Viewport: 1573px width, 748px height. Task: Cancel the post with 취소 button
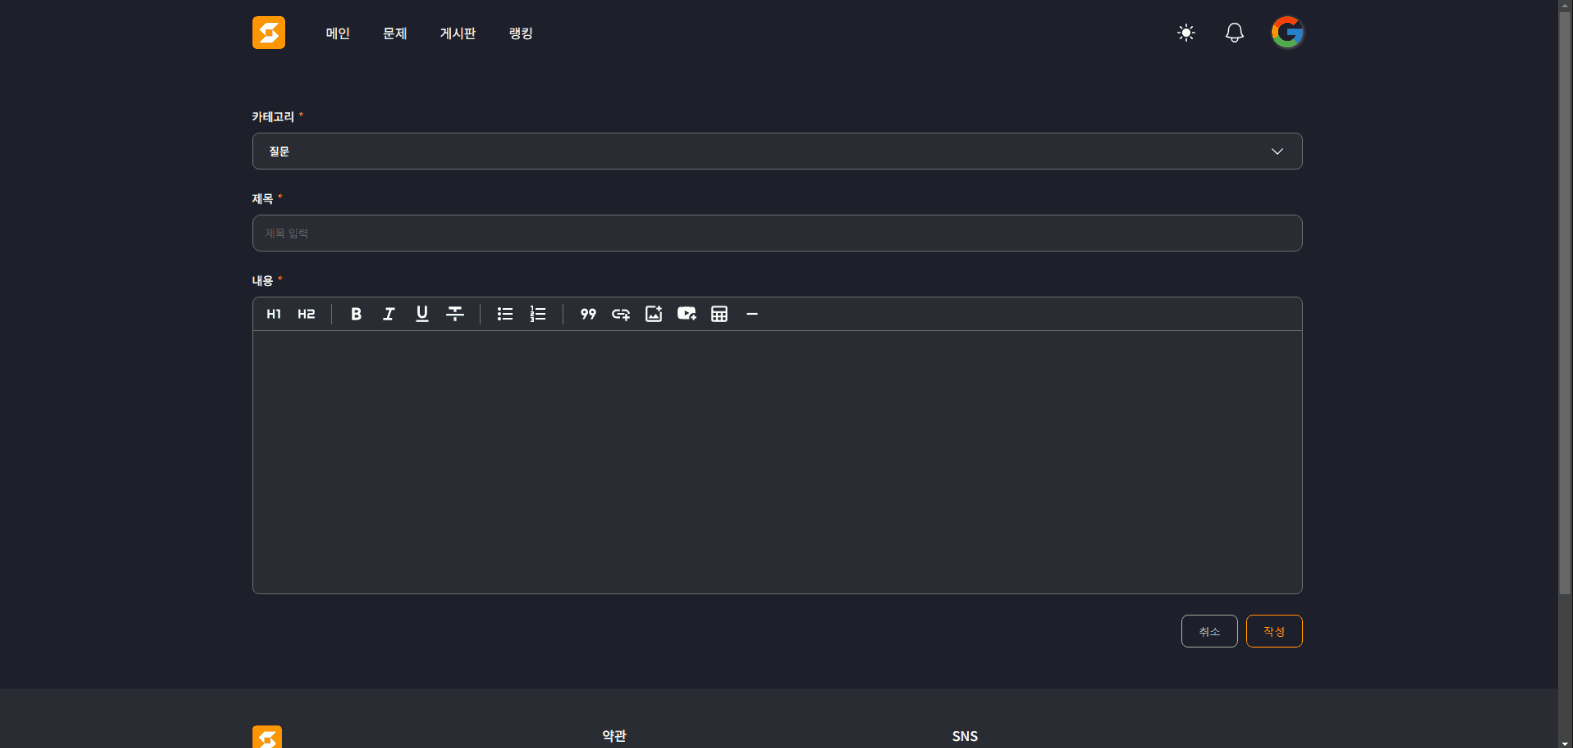pos(1209,632)
